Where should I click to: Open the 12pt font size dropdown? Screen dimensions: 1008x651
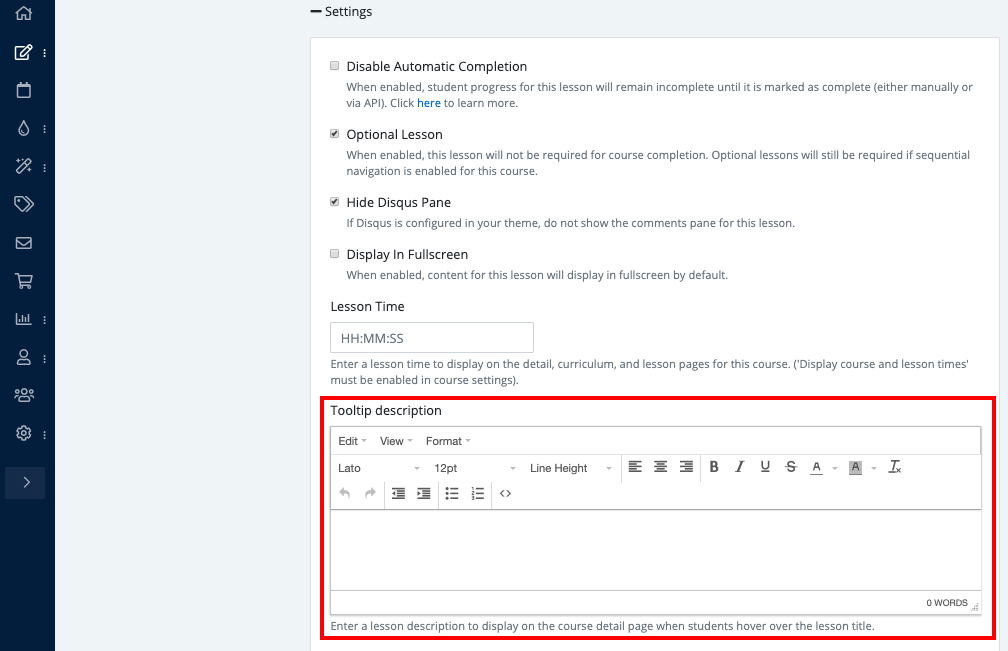pos(474,468)
